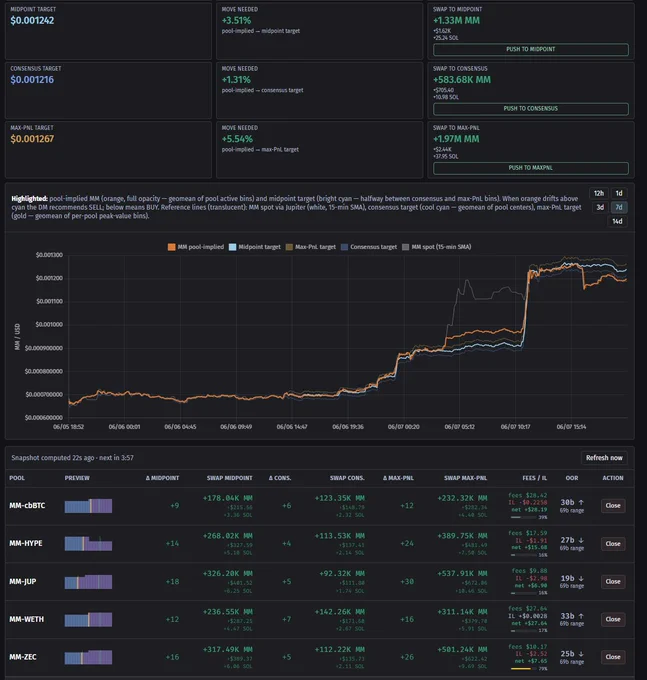Click the POOL column header
This screenshot has height=680, width=647.
point(17,478)
